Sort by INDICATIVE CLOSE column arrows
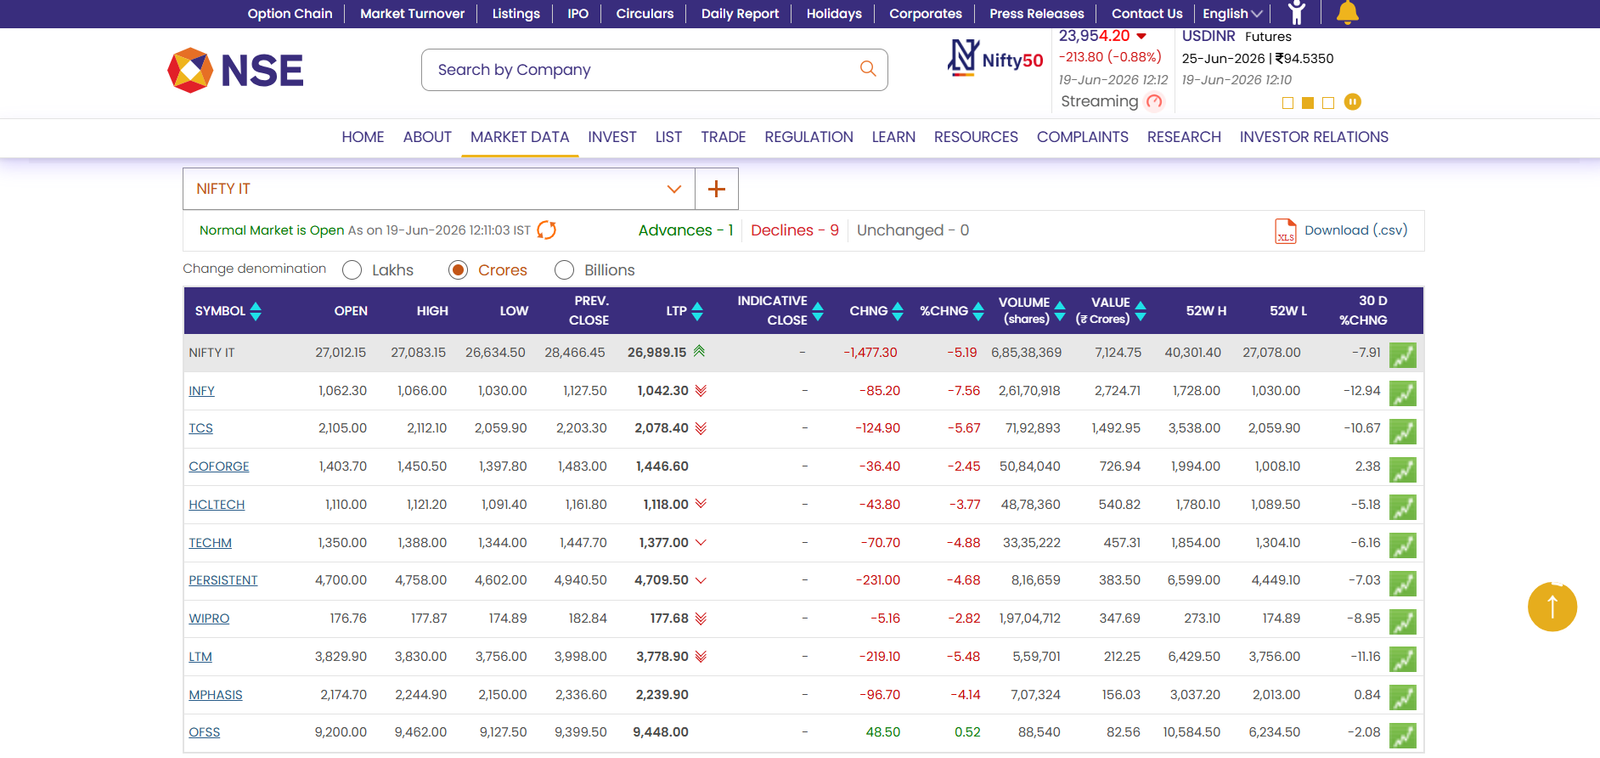Viewport: 1600px width, 758px height. pos(818,311)
